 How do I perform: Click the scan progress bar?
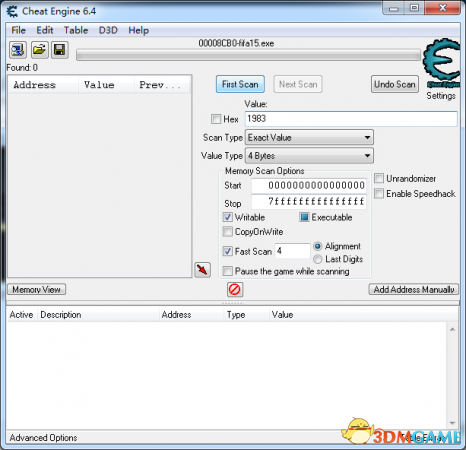pyautogui.click(x=248, y=55)
